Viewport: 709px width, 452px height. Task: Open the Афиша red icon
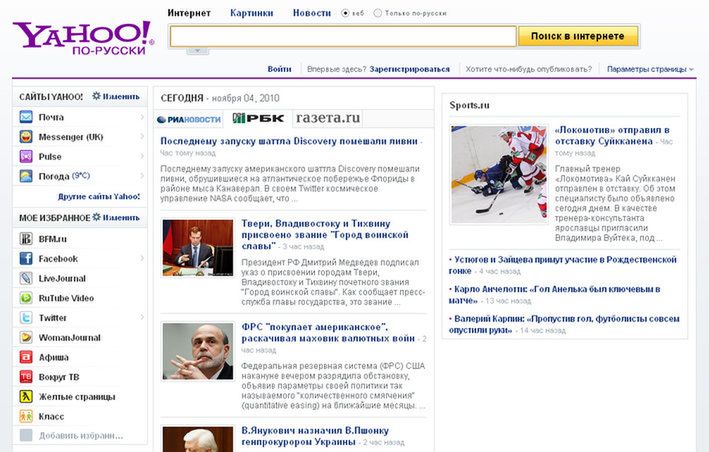tap(26, 357)
